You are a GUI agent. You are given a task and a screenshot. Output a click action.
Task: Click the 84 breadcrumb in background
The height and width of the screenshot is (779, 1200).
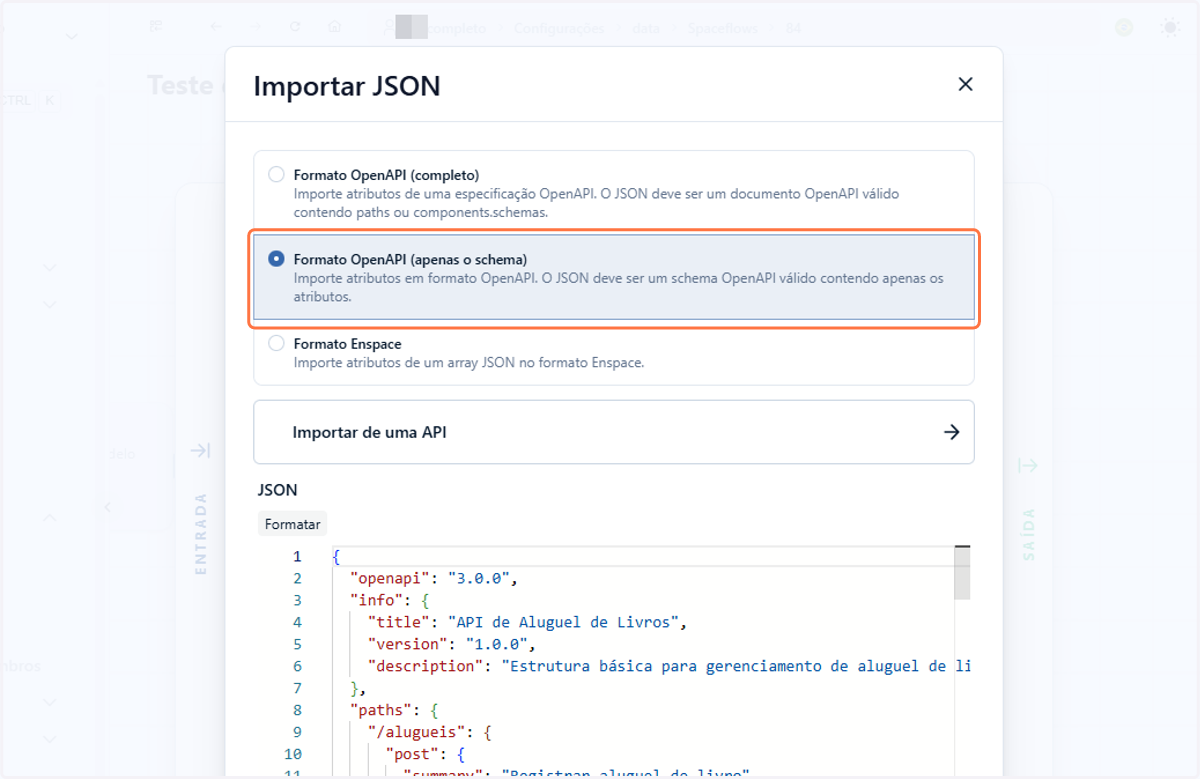click(x=793, y=29)
